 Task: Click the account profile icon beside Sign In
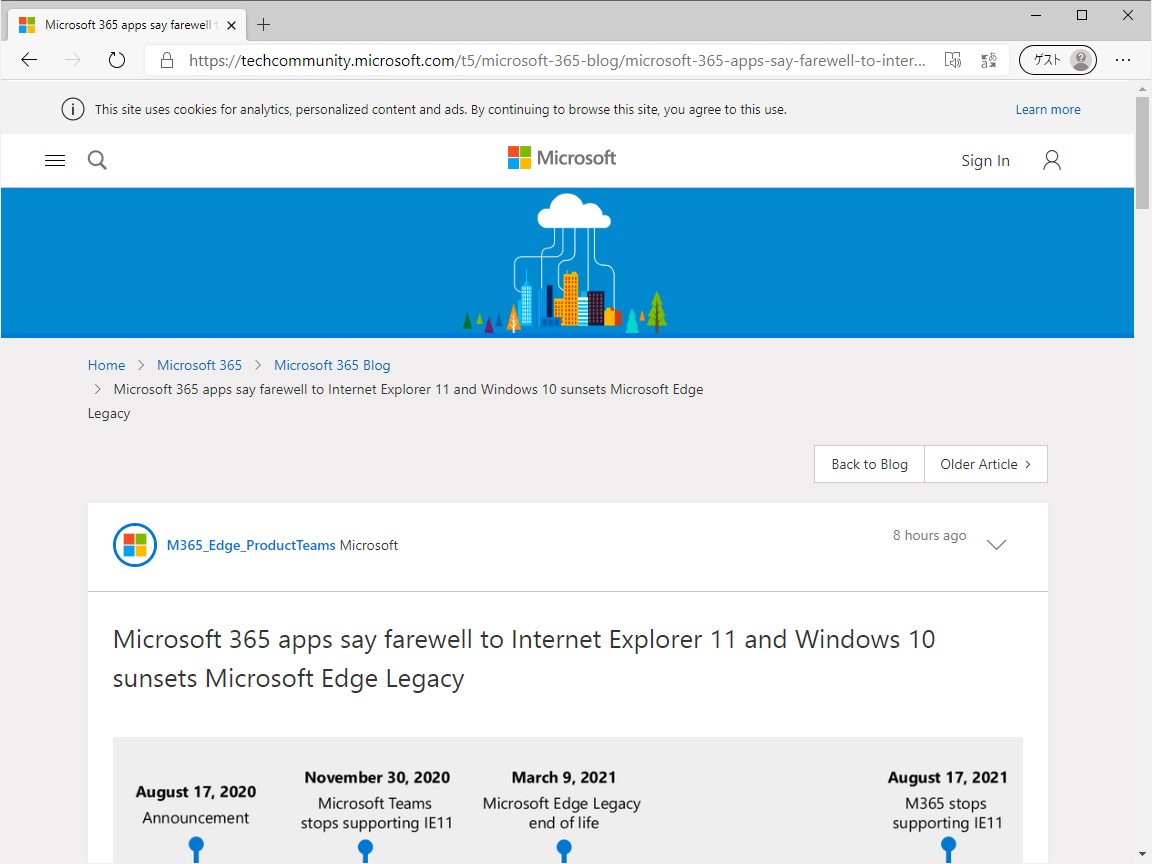pos(1051,159)
